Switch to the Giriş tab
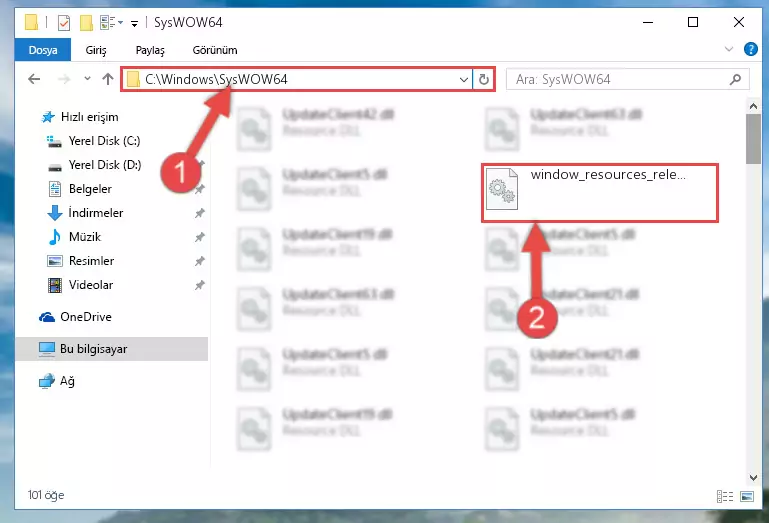 coord(96,50)
